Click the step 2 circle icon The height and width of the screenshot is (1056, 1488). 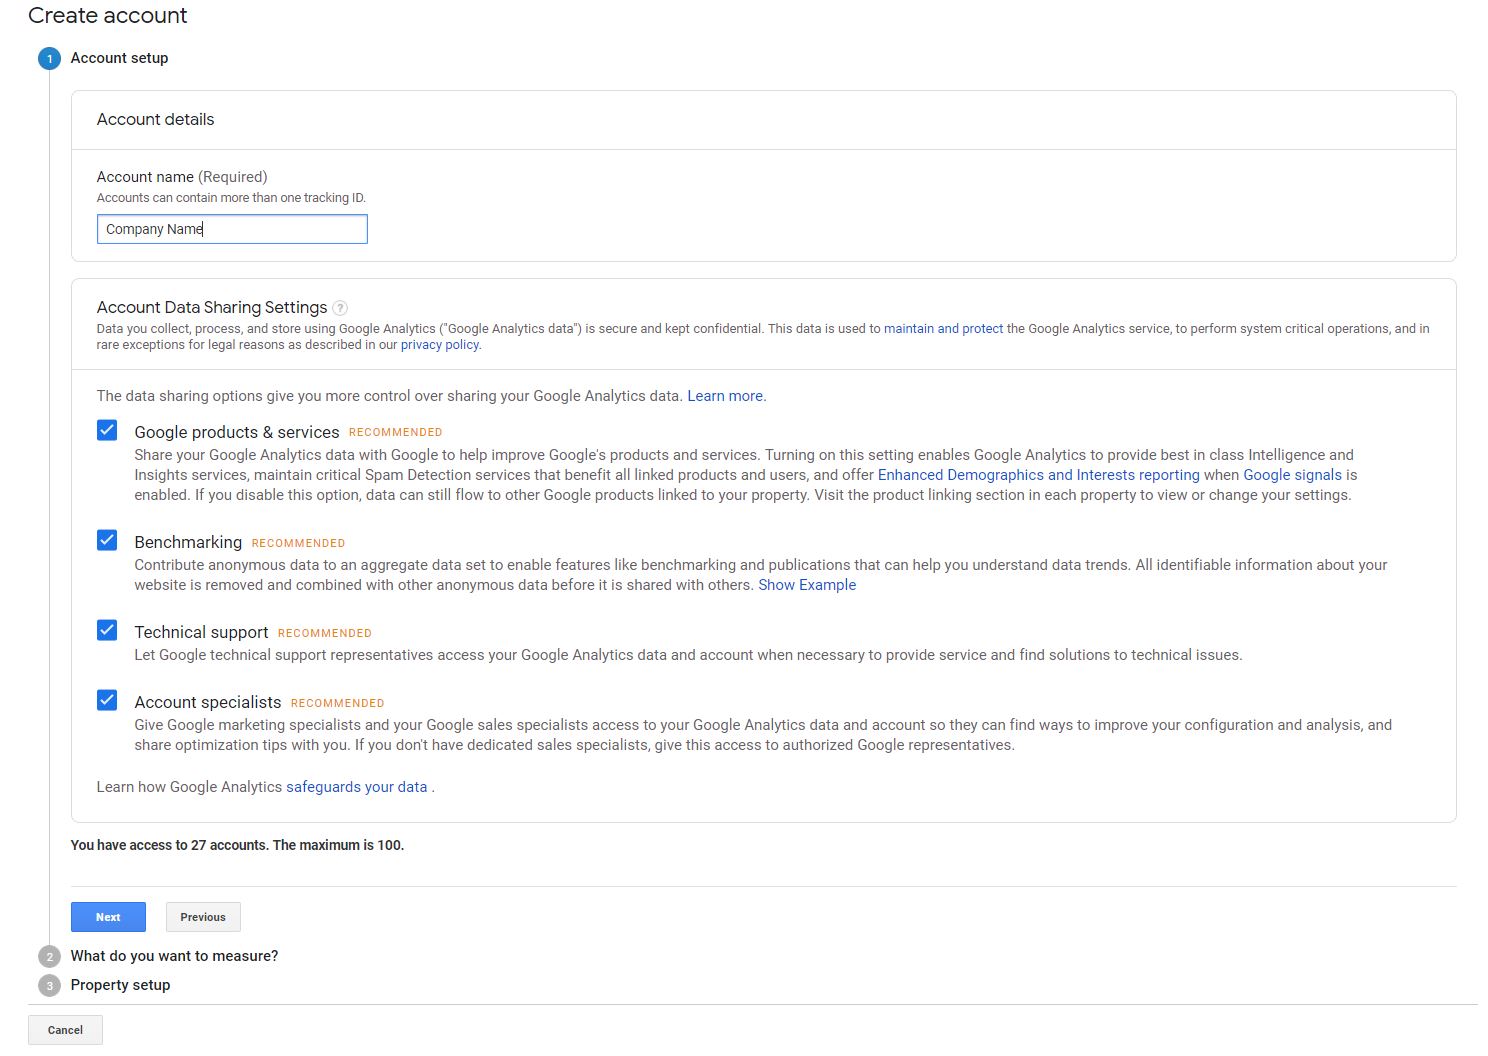(x=49, y=957)
